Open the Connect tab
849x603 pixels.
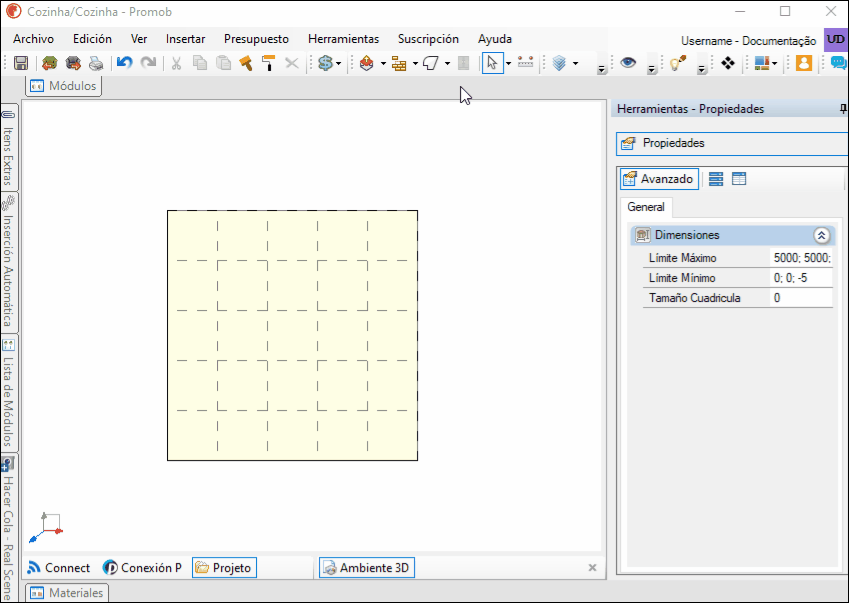[x=58, y=568]
